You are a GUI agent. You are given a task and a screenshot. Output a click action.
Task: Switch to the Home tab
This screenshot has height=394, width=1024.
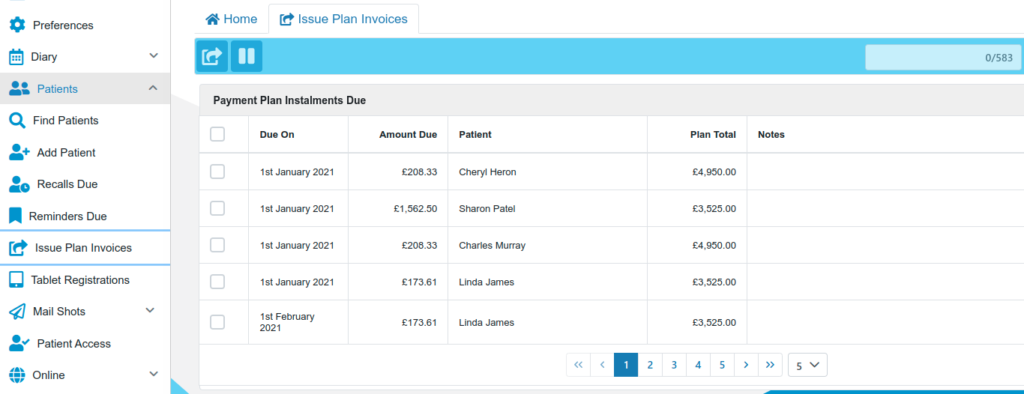point(231,19)
